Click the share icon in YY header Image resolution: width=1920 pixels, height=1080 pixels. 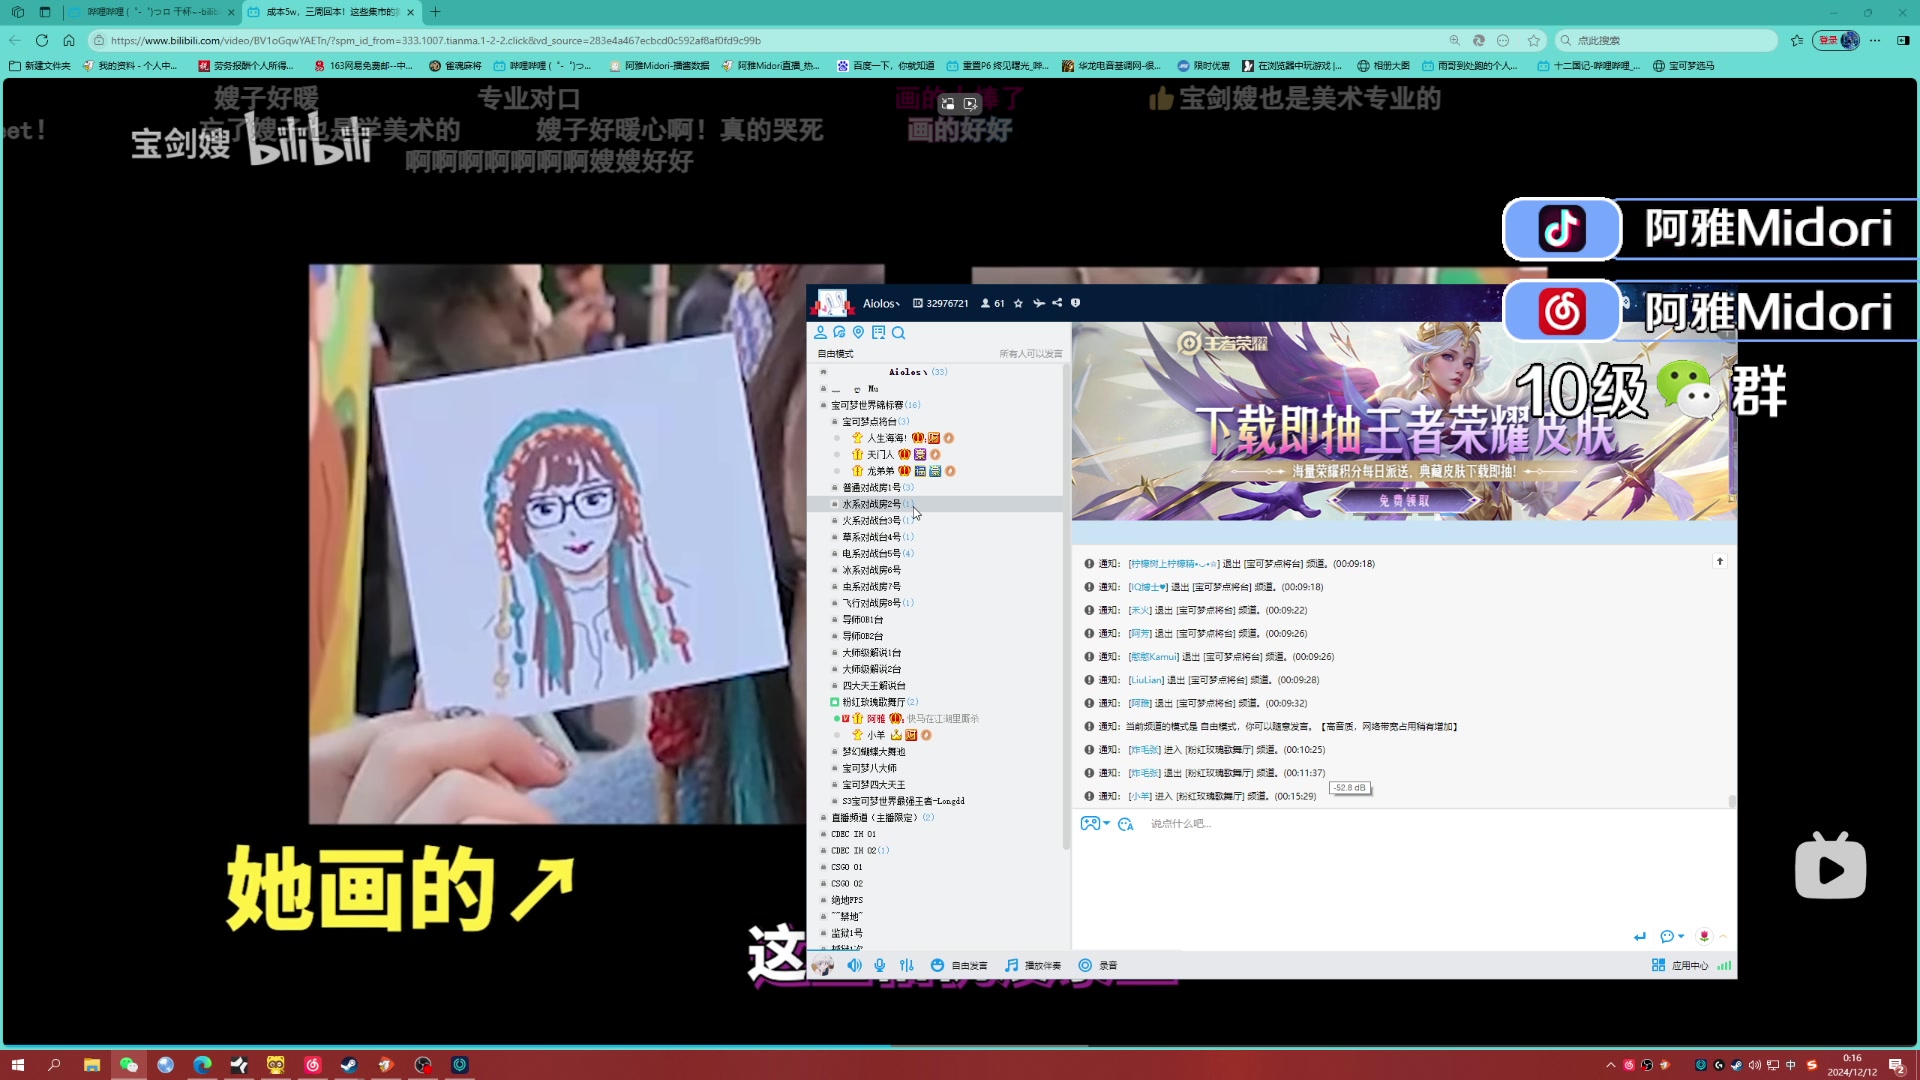click(1057, 303)
